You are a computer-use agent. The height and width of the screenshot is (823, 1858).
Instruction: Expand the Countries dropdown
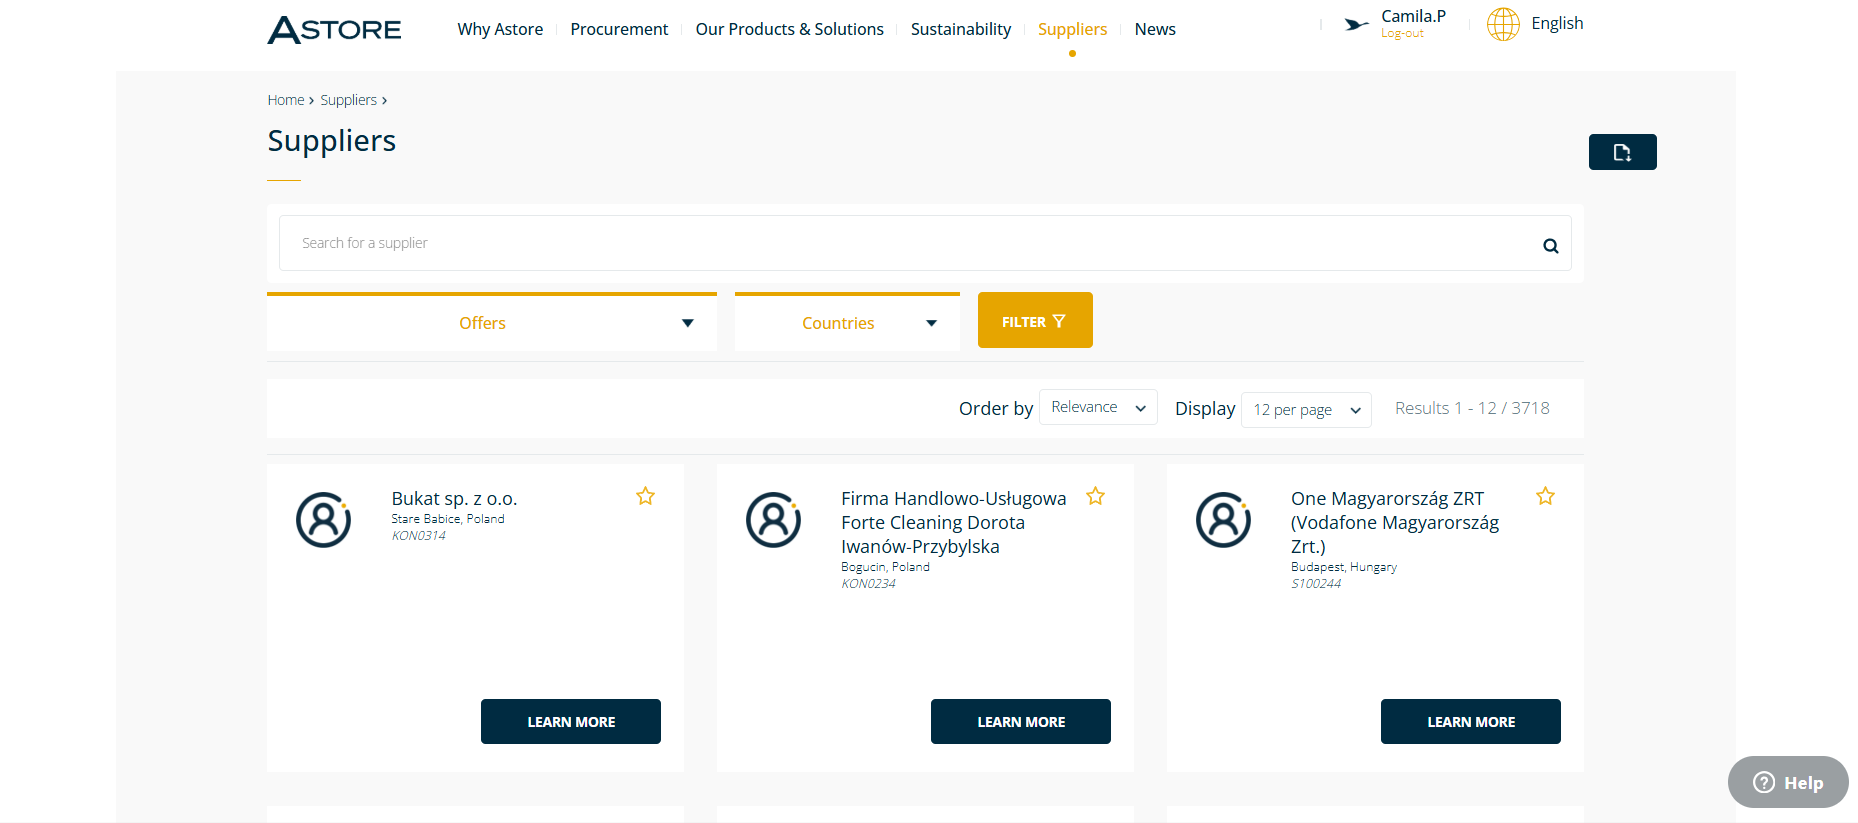pos(847,323)
